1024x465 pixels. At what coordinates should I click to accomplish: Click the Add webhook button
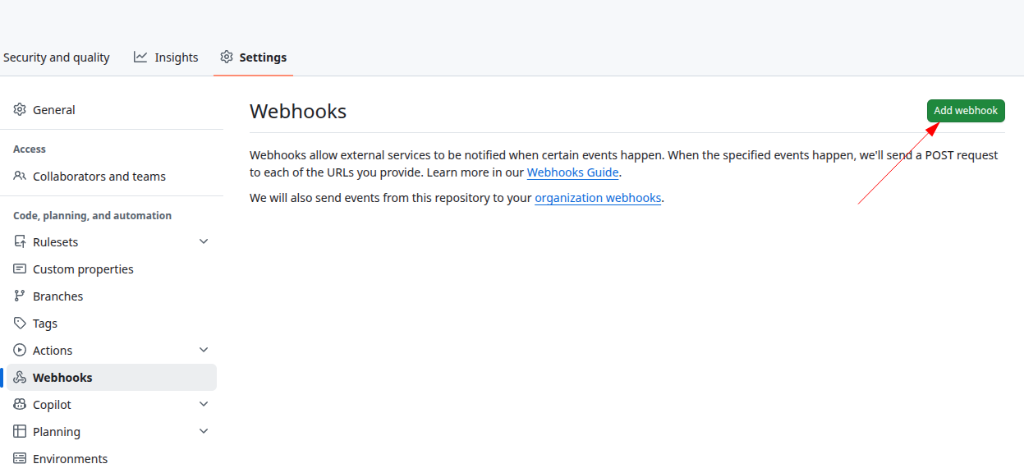[965, 110]
